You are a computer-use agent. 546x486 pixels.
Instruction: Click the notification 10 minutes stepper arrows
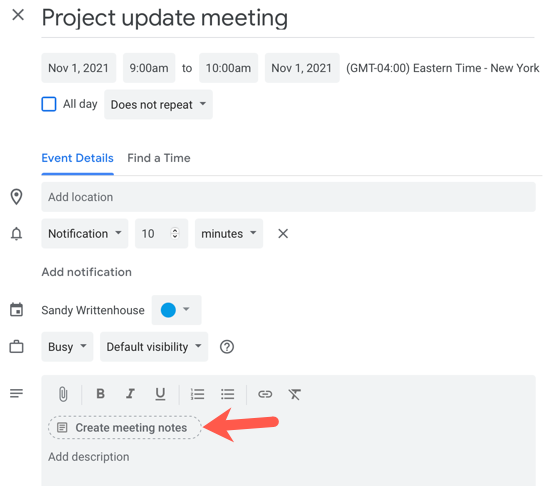(175, 234)
